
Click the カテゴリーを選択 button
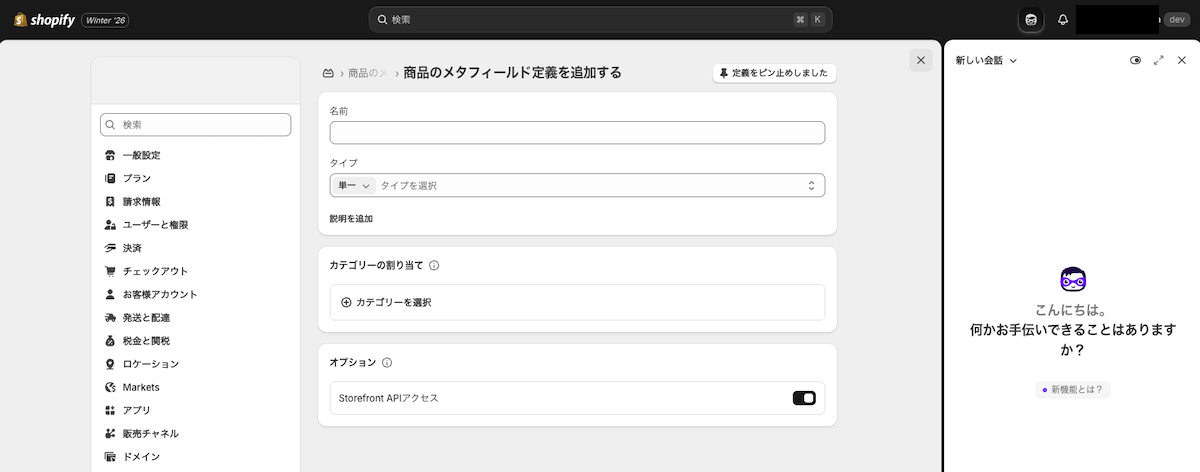click(577, 302)
